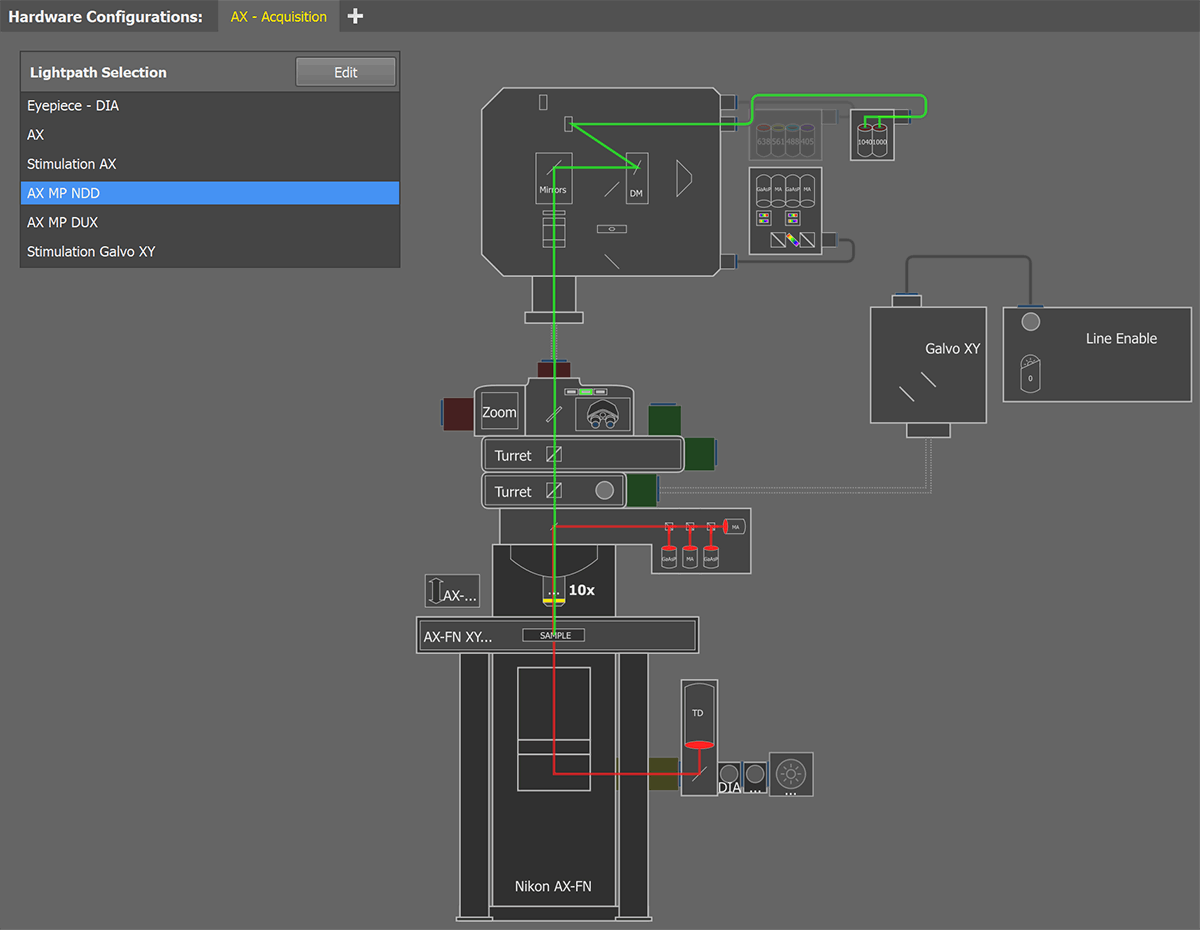
Task: Toggle the upper Turret filter cube
Action: pos(554,455)
